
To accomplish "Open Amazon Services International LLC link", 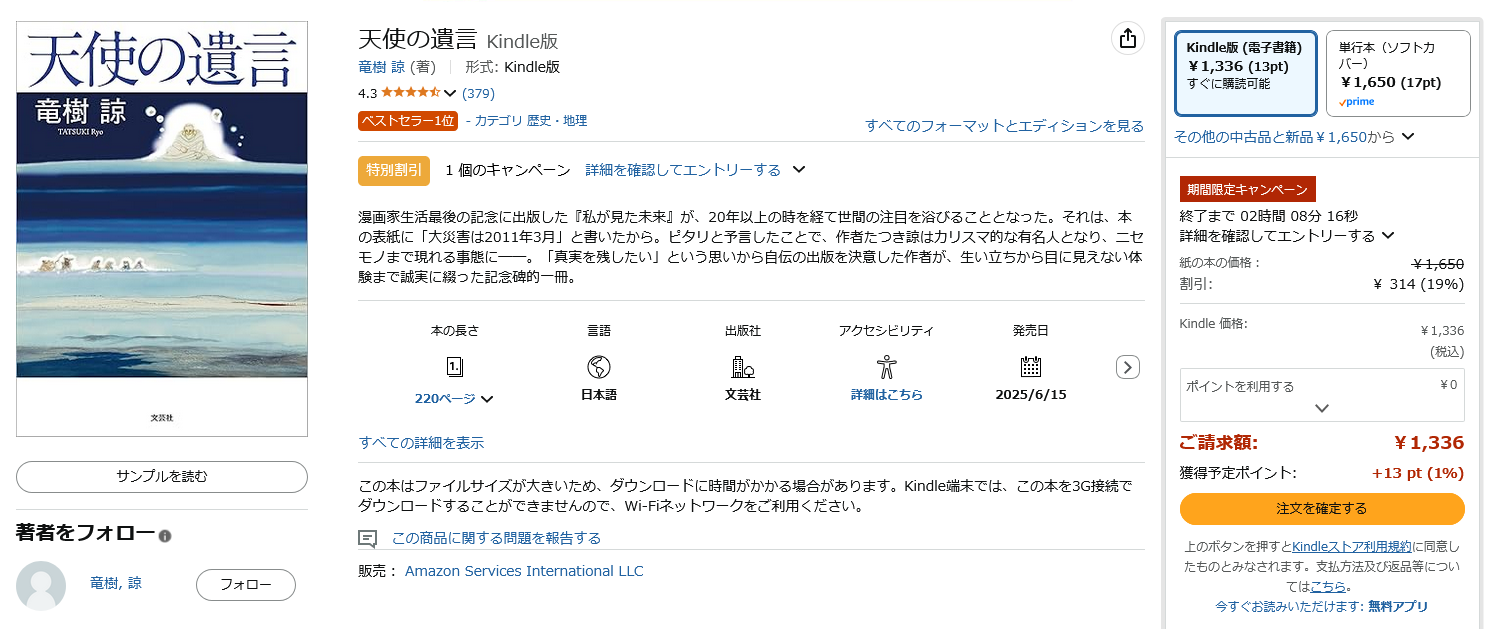I will [524, 571].
